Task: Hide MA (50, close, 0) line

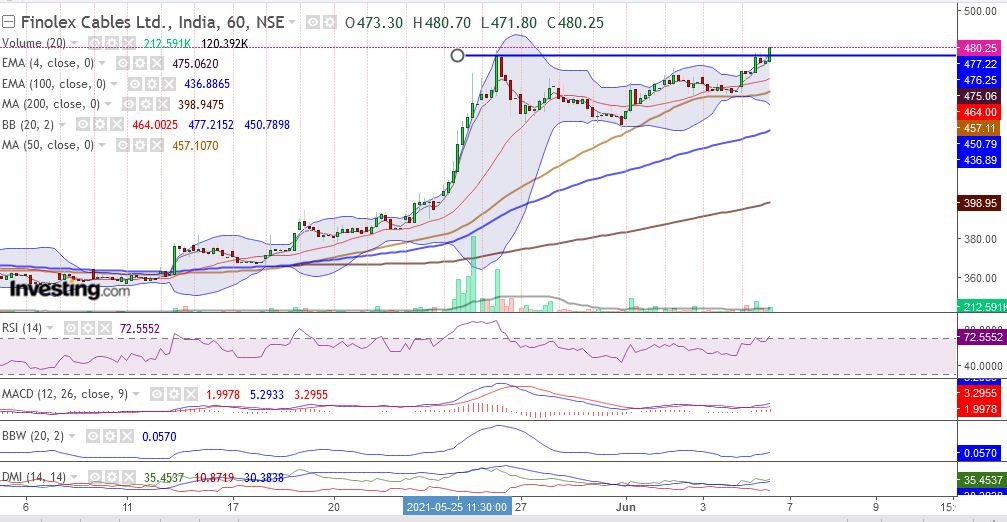Action: (122, 146)
